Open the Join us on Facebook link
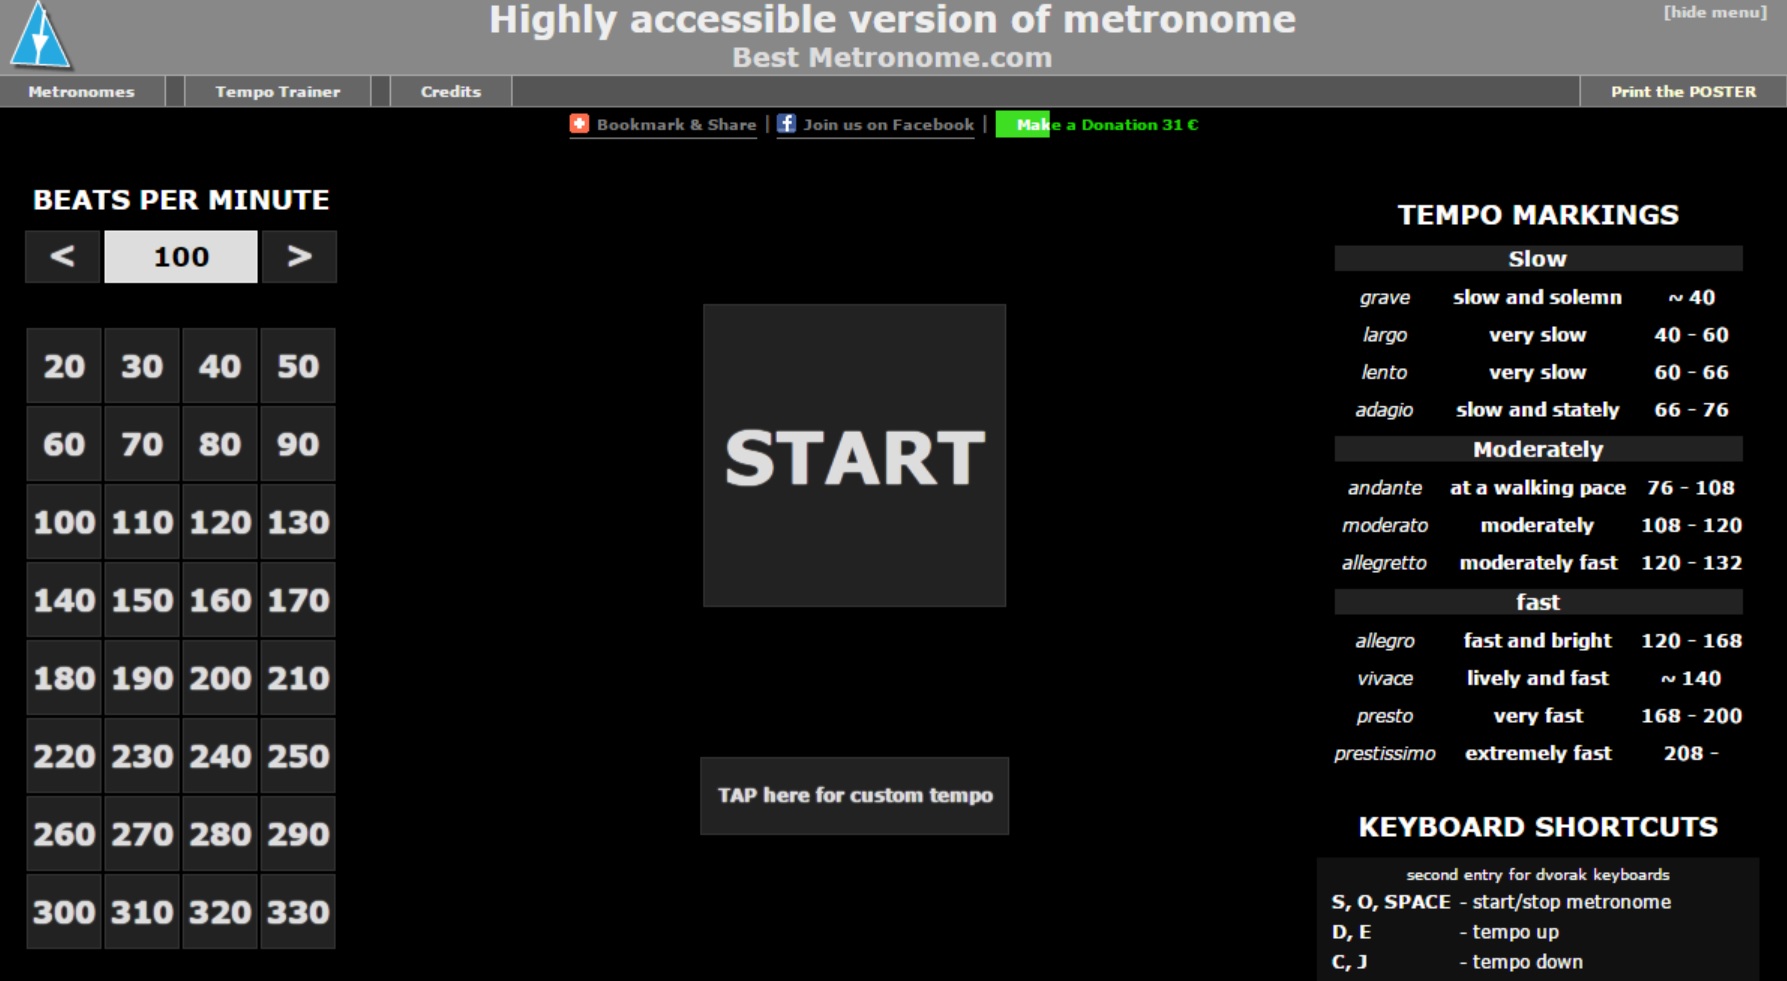This screenshot has height=981, width=1787. pyautogui.click(x=888, y=125)
